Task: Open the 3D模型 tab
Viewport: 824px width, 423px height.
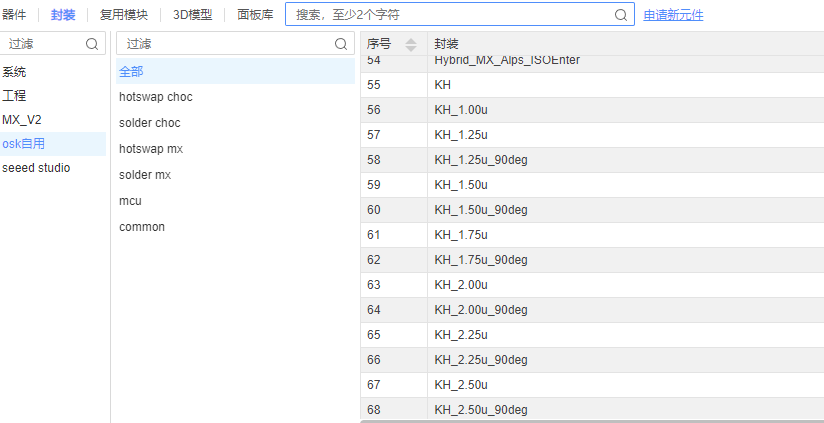Action: pyautogui.click(x=192, y=15)
